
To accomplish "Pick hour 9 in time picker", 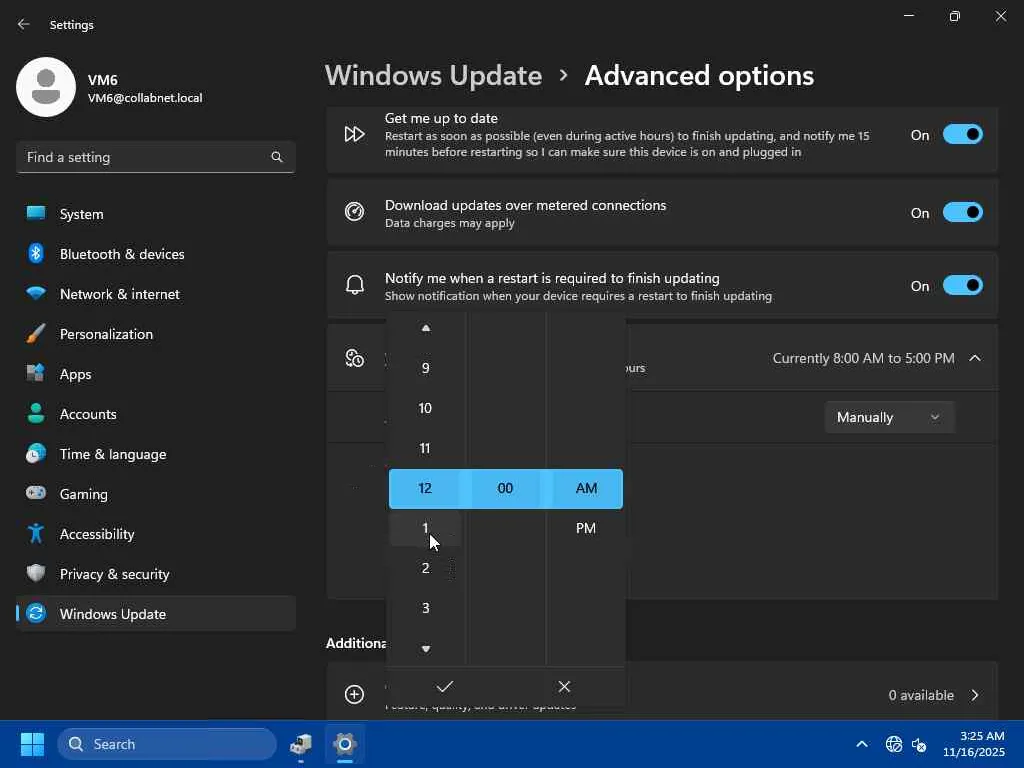I will tap(425, 368).
